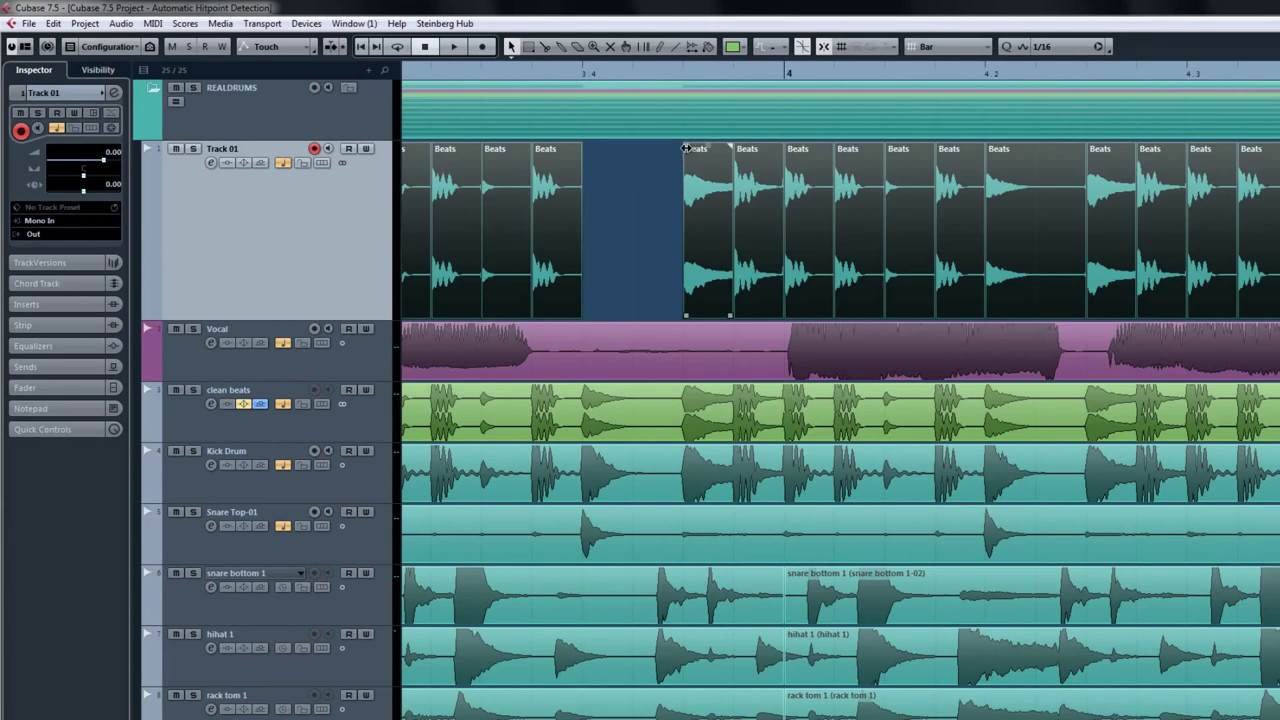1280x720 pixels.
Task: Add a track with the plus icon
Action: tap(368, 70)
